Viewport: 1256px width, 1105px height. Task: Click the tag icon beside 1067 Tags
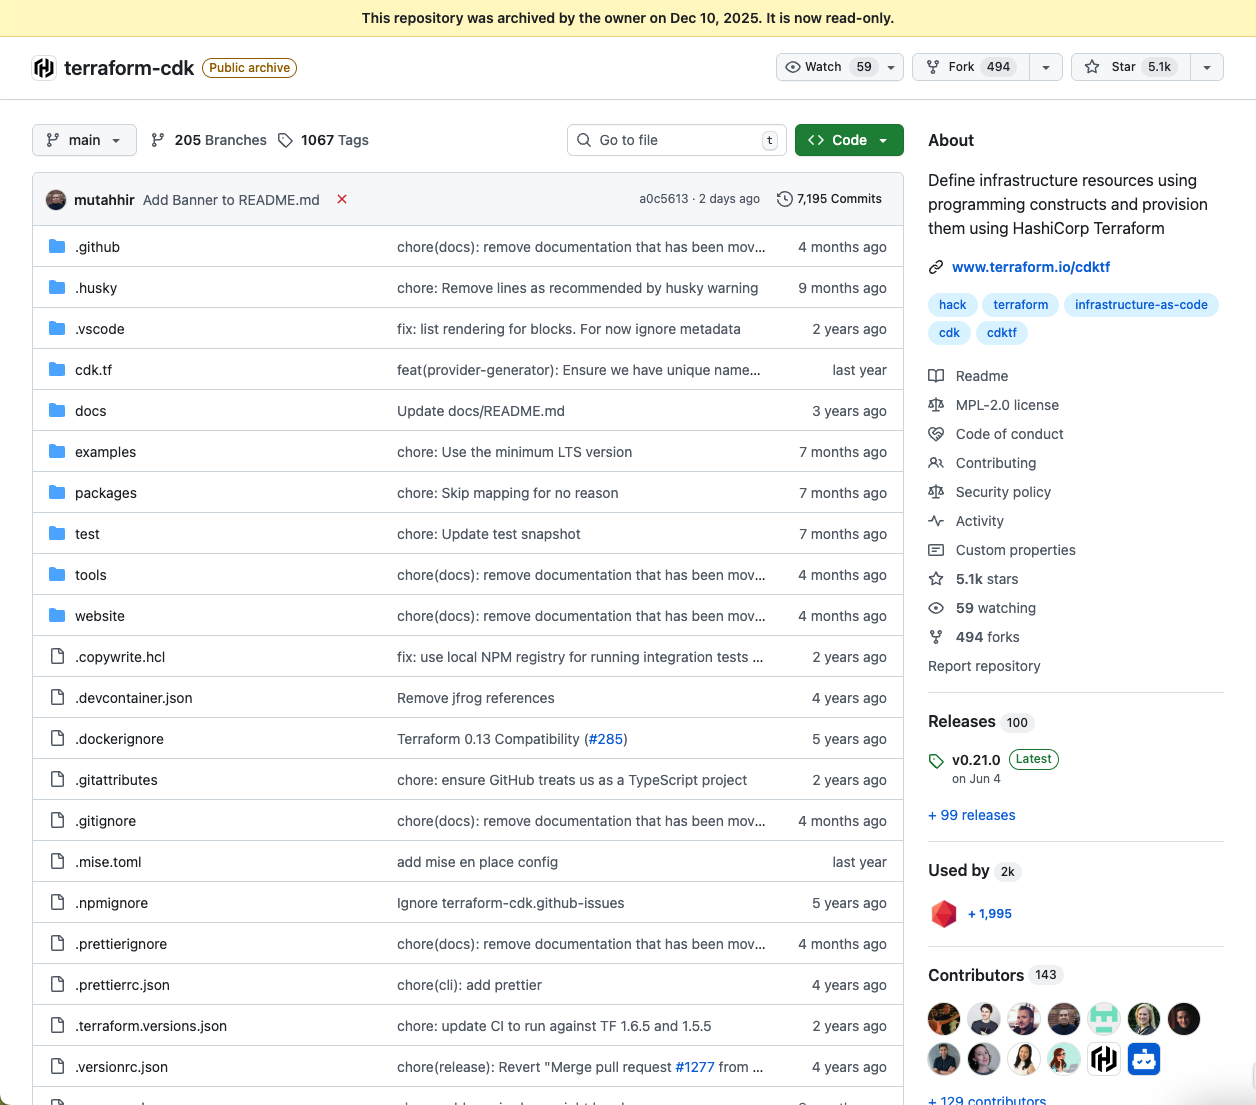pyautogui.click(x=286, y=140)
